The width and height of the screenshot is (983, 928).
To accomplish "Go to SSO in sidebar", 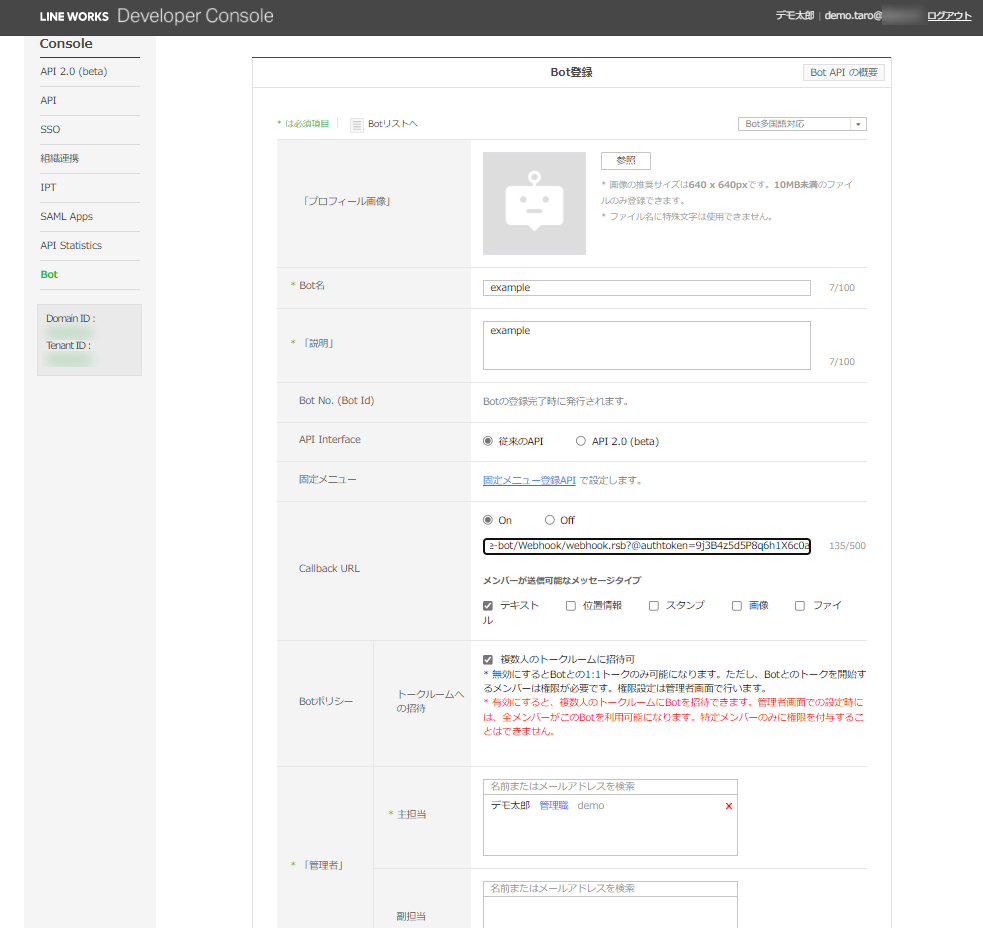I will [50, 129].
